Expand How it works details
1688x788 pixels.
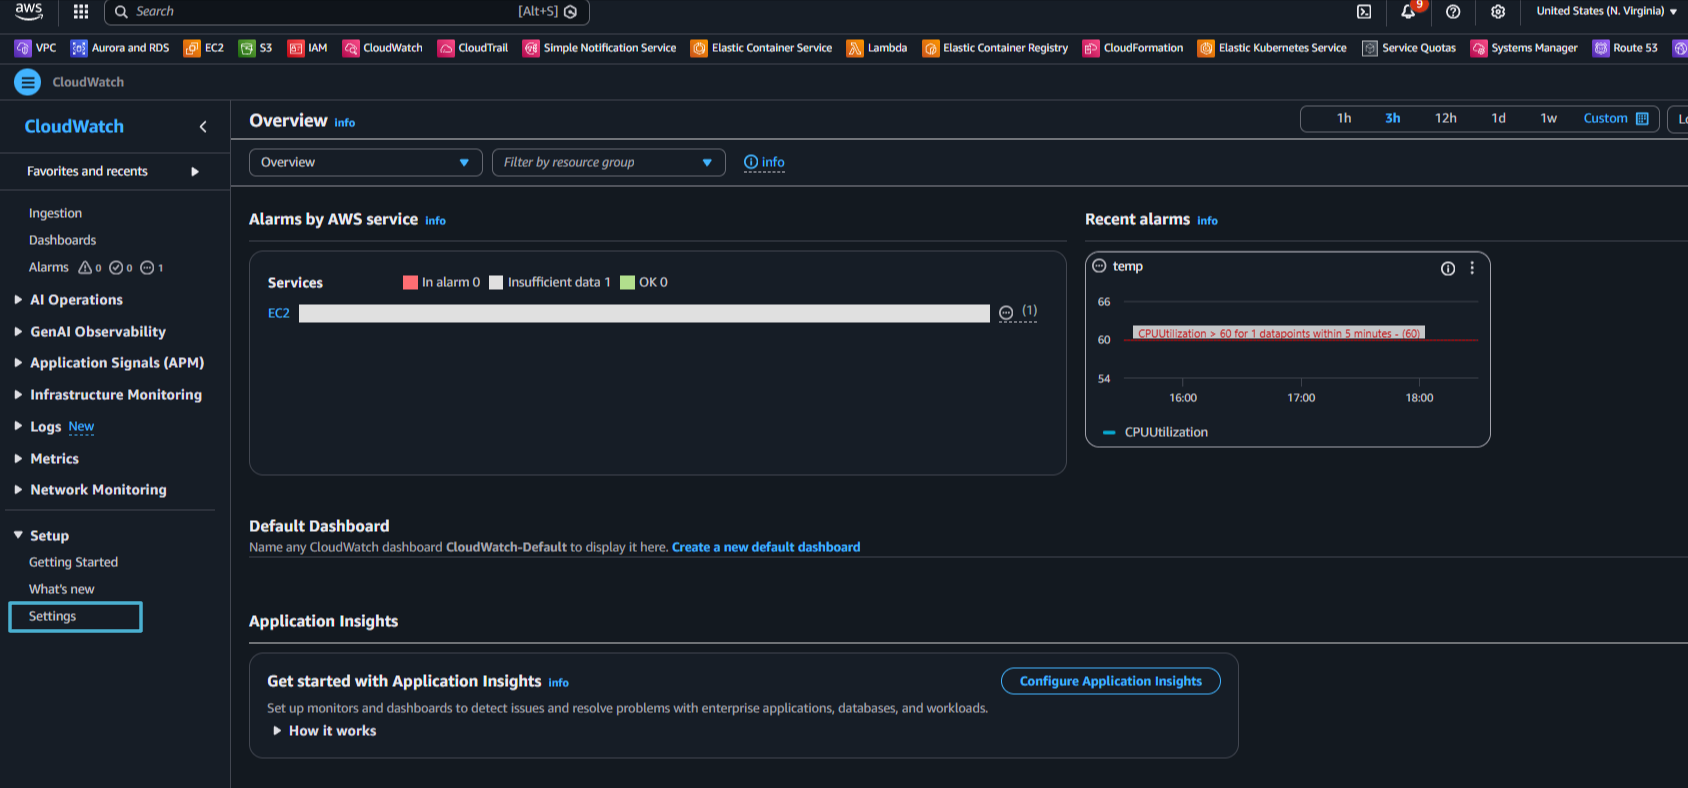pyautogui.click(x=324, y=731)
